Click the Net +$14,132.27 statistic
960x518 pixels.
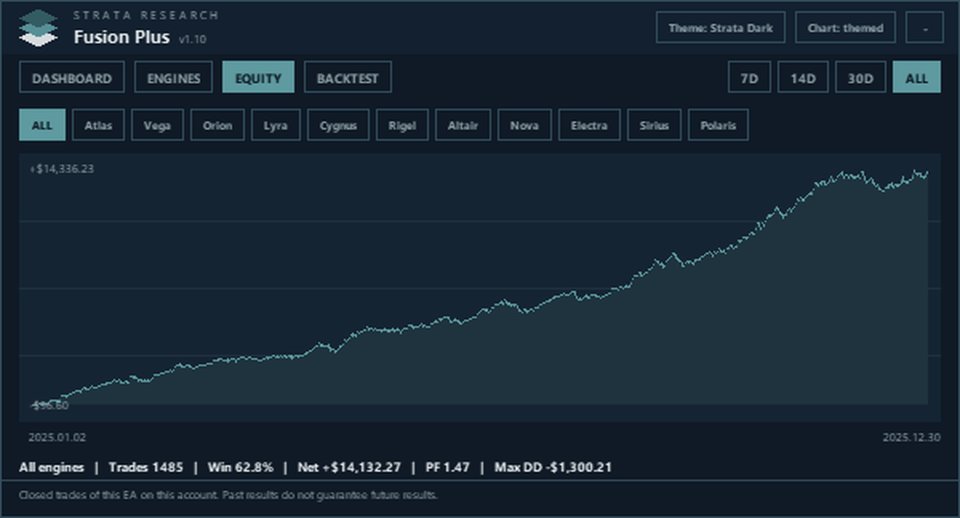[x=349, y=467]
